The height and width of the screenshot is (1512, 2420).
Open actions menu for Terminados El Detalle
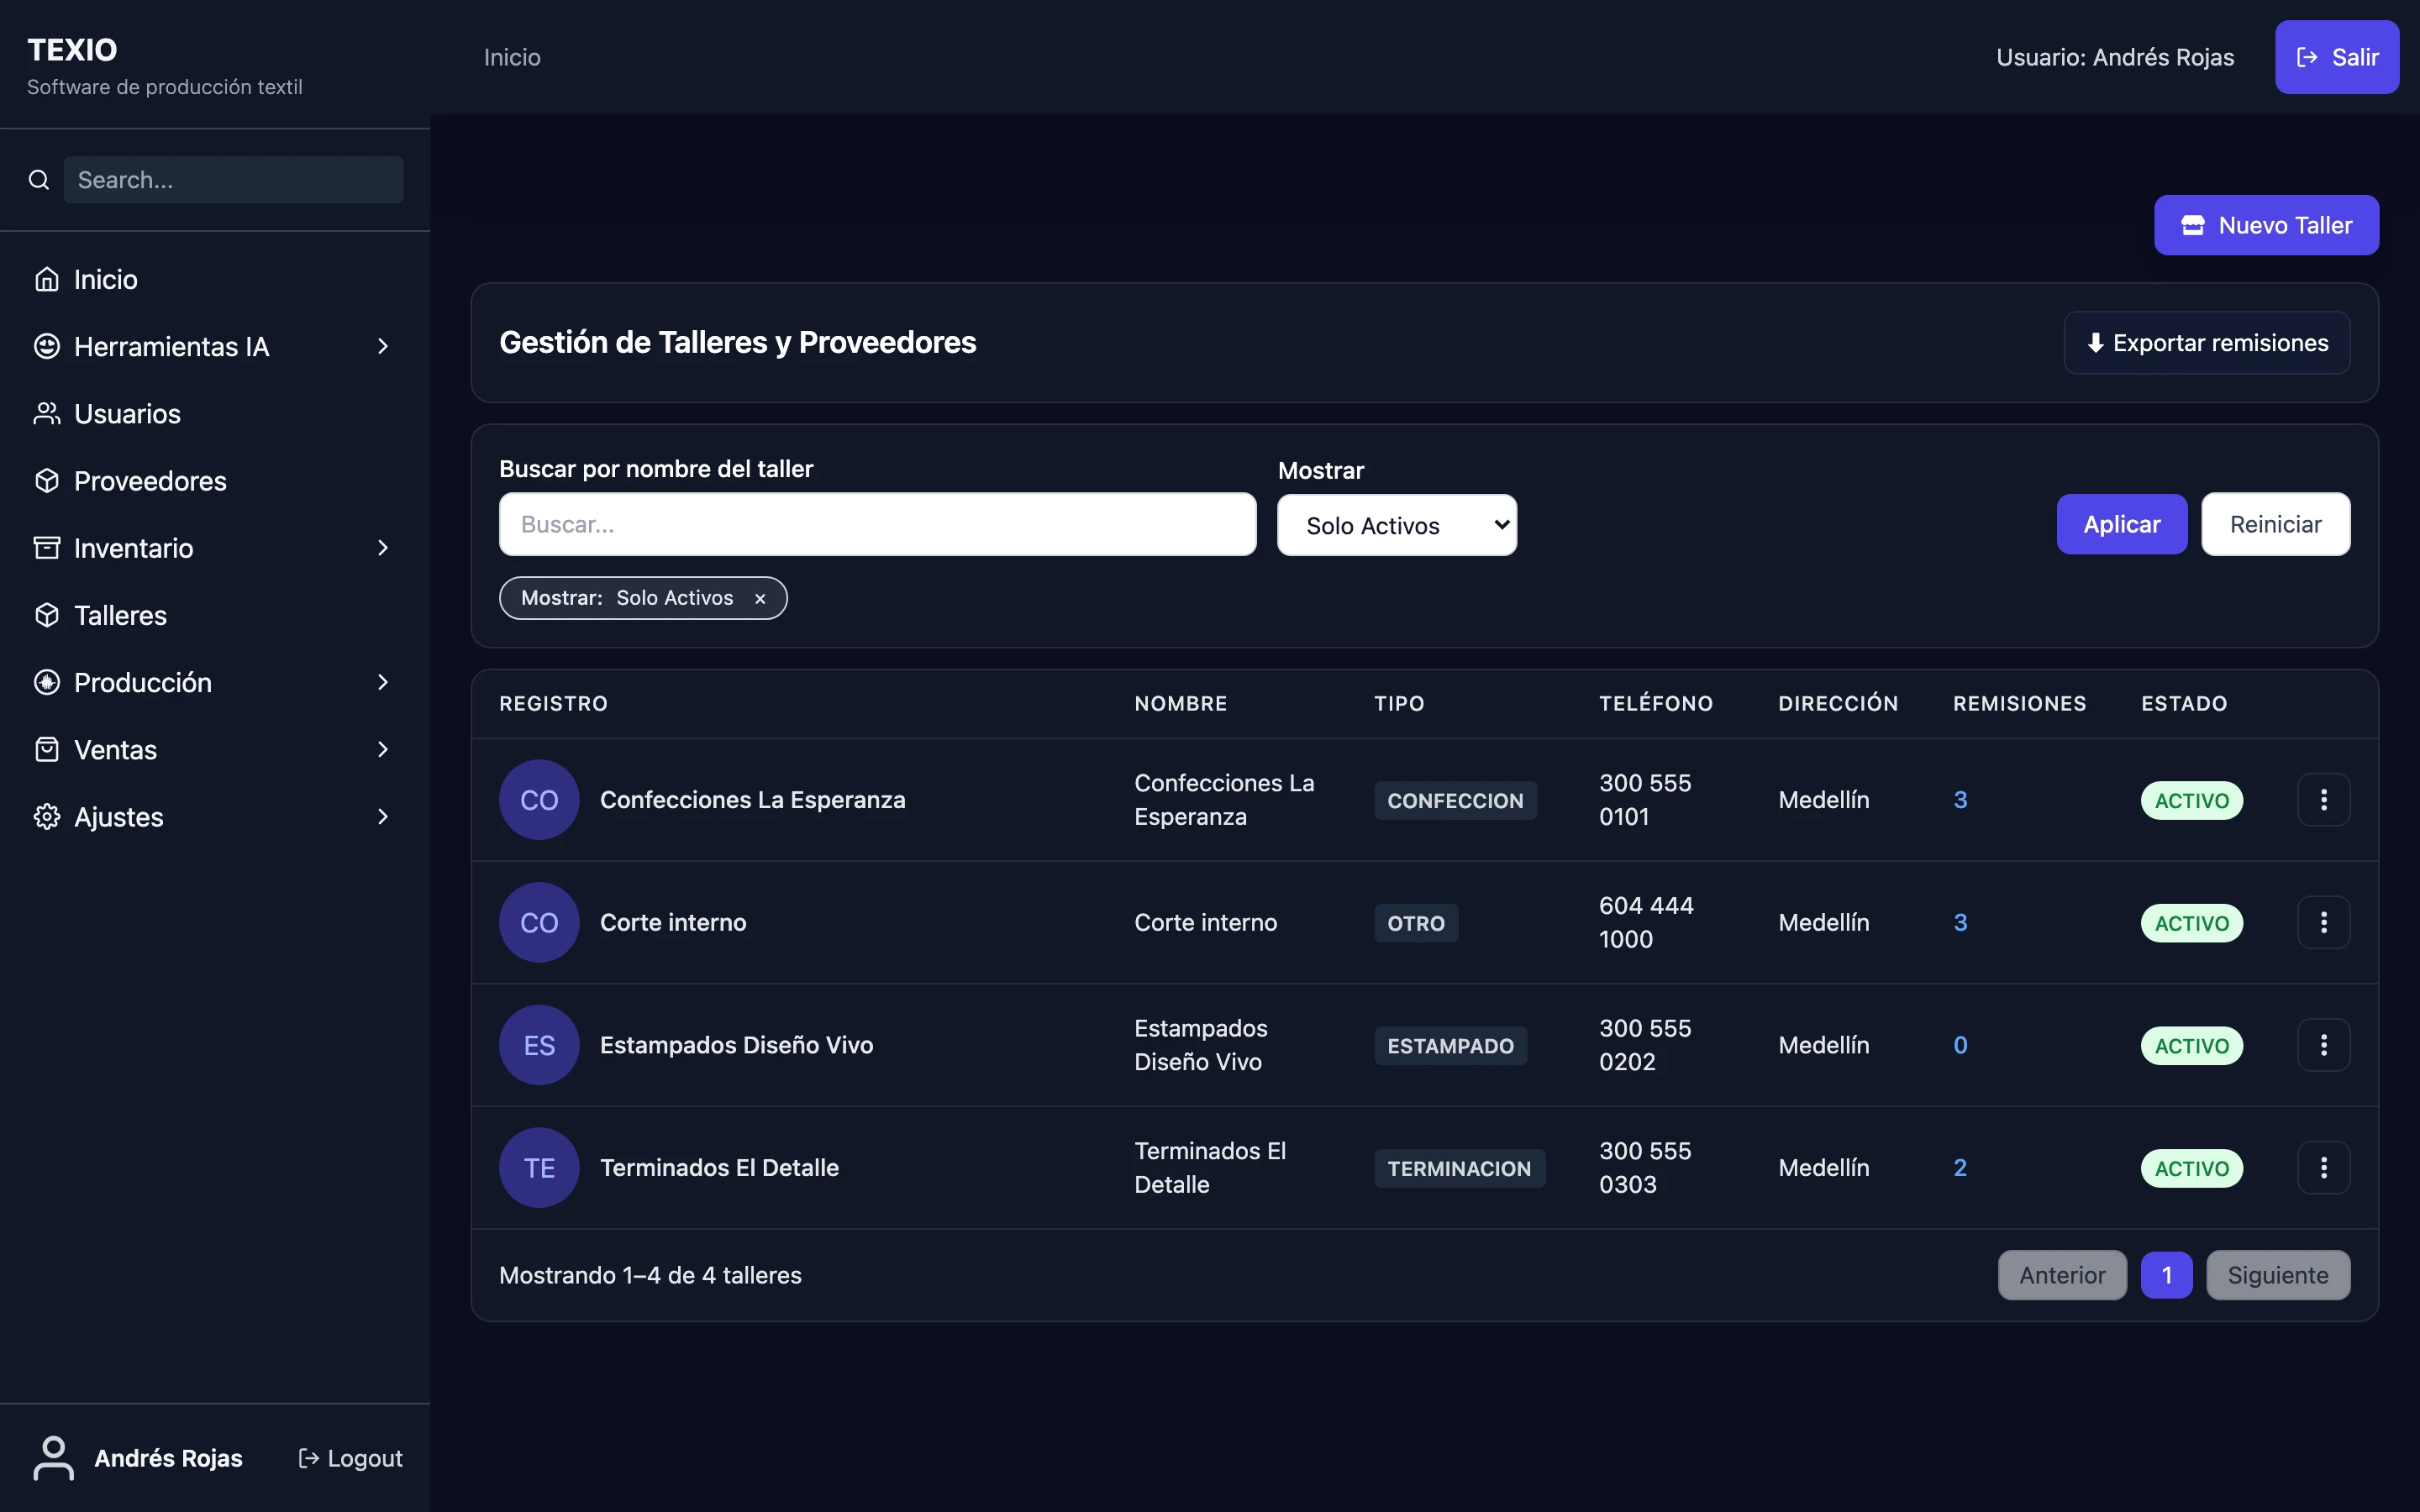click(2323, 1167)
